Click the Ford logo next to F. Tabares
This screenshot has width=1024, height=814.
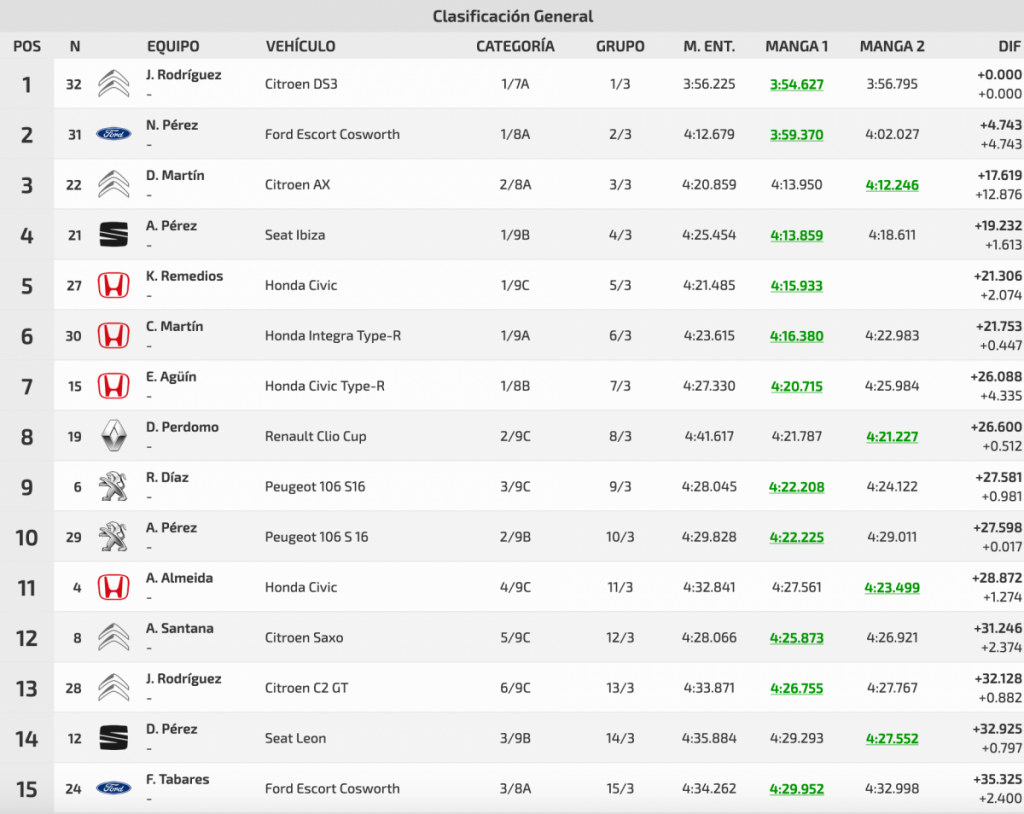(x=113, y=788)
